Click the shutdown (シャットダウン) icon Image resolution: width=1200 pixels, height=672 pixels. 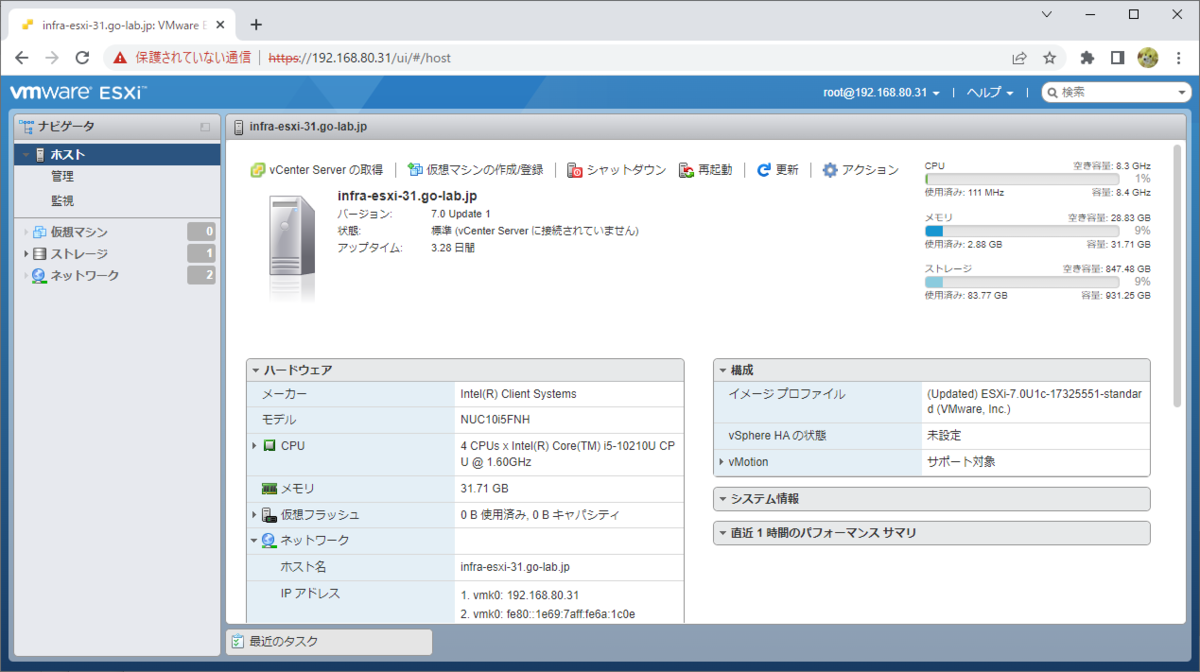(x=575, y=170)
